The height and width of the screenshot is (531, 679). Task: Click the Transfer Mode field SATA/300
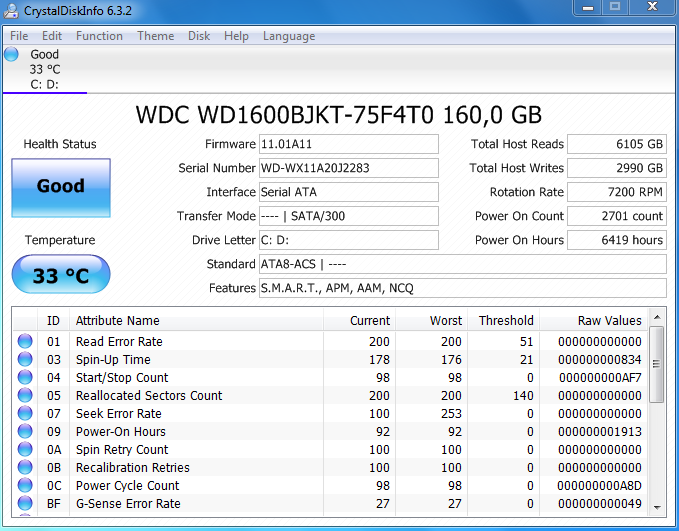pyautogui.click(x=349, y=216)
